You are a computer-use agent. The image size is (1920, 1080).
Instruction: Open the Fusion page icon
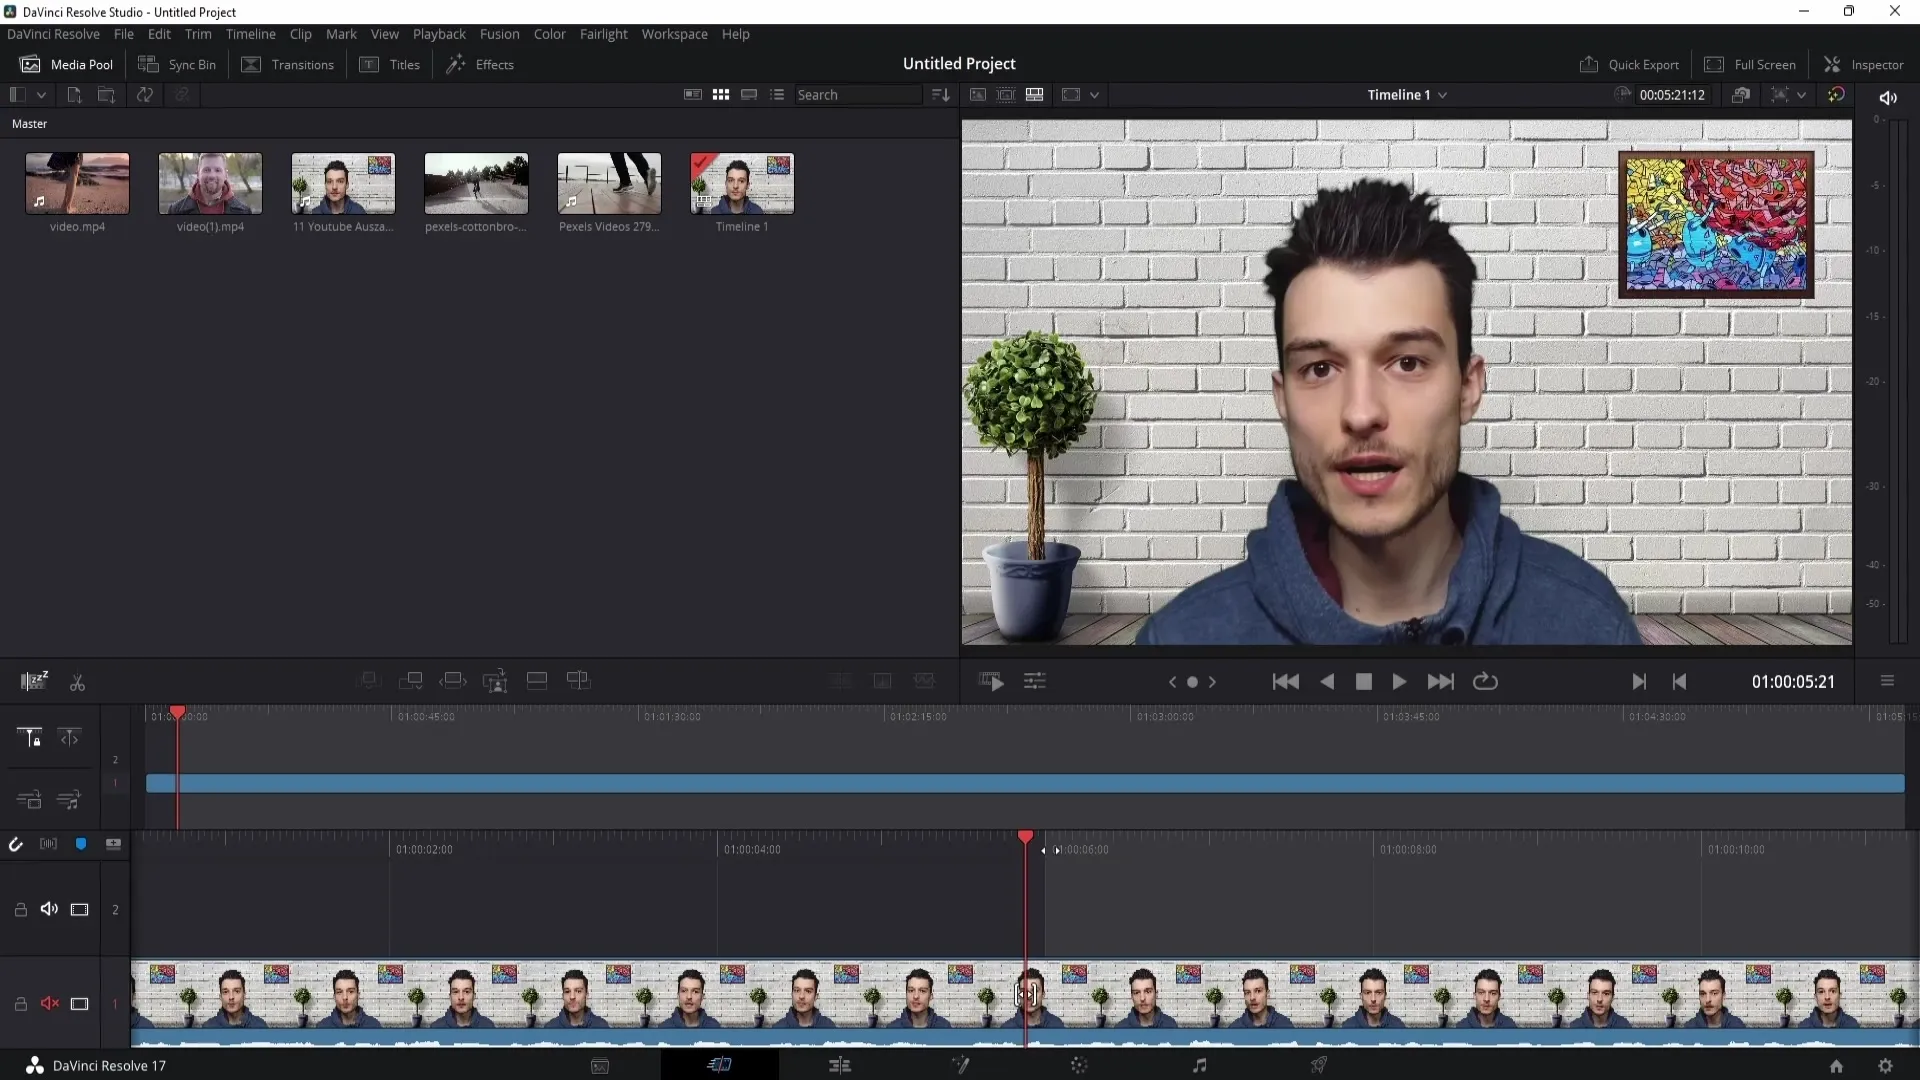click(x=959, y=1065)
